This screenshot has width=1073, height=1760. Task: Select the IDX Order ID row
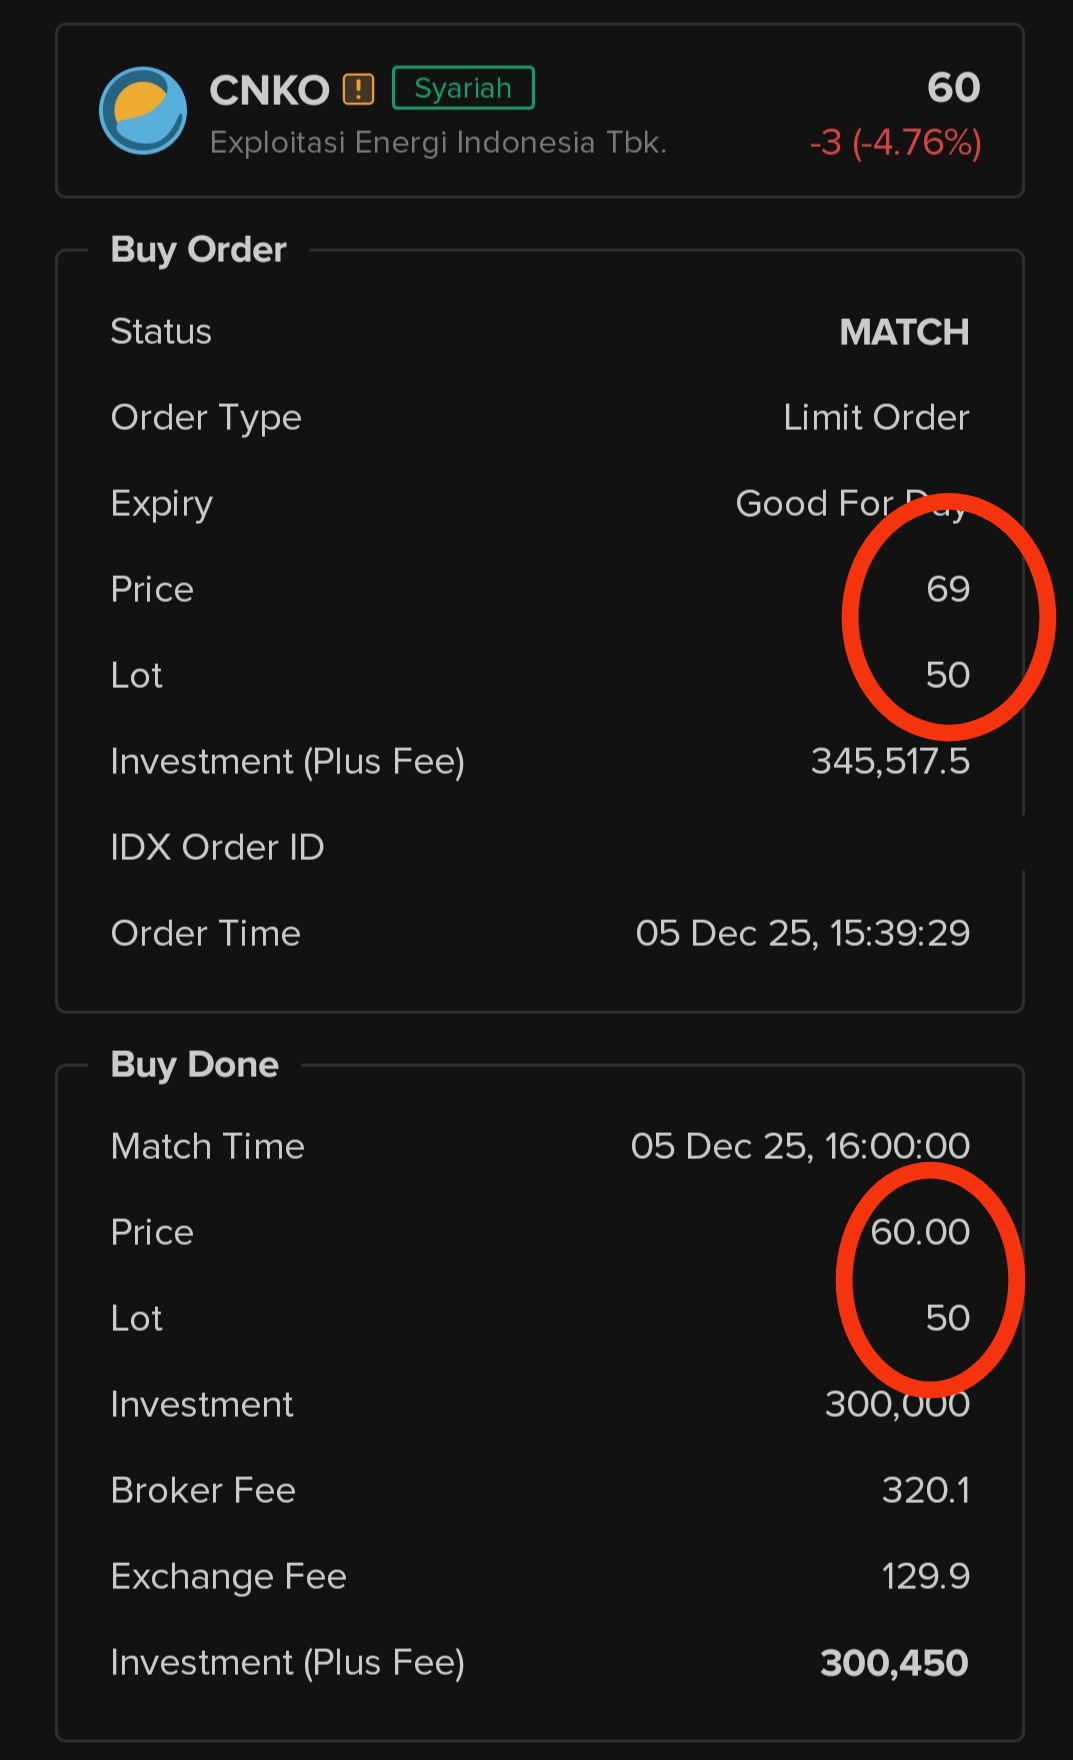click(x=218, y=848)
